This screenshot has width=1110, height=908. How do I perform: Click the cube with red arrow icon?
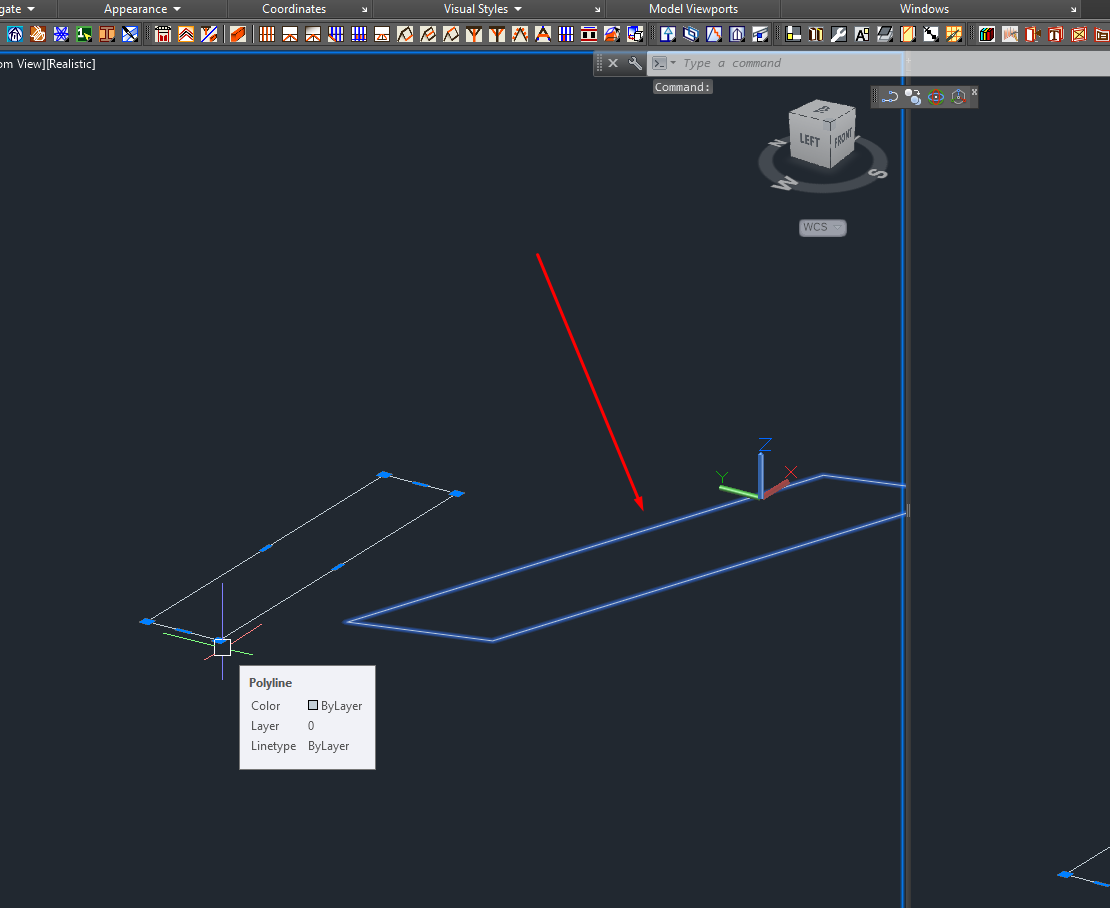[x=635, y=34]
